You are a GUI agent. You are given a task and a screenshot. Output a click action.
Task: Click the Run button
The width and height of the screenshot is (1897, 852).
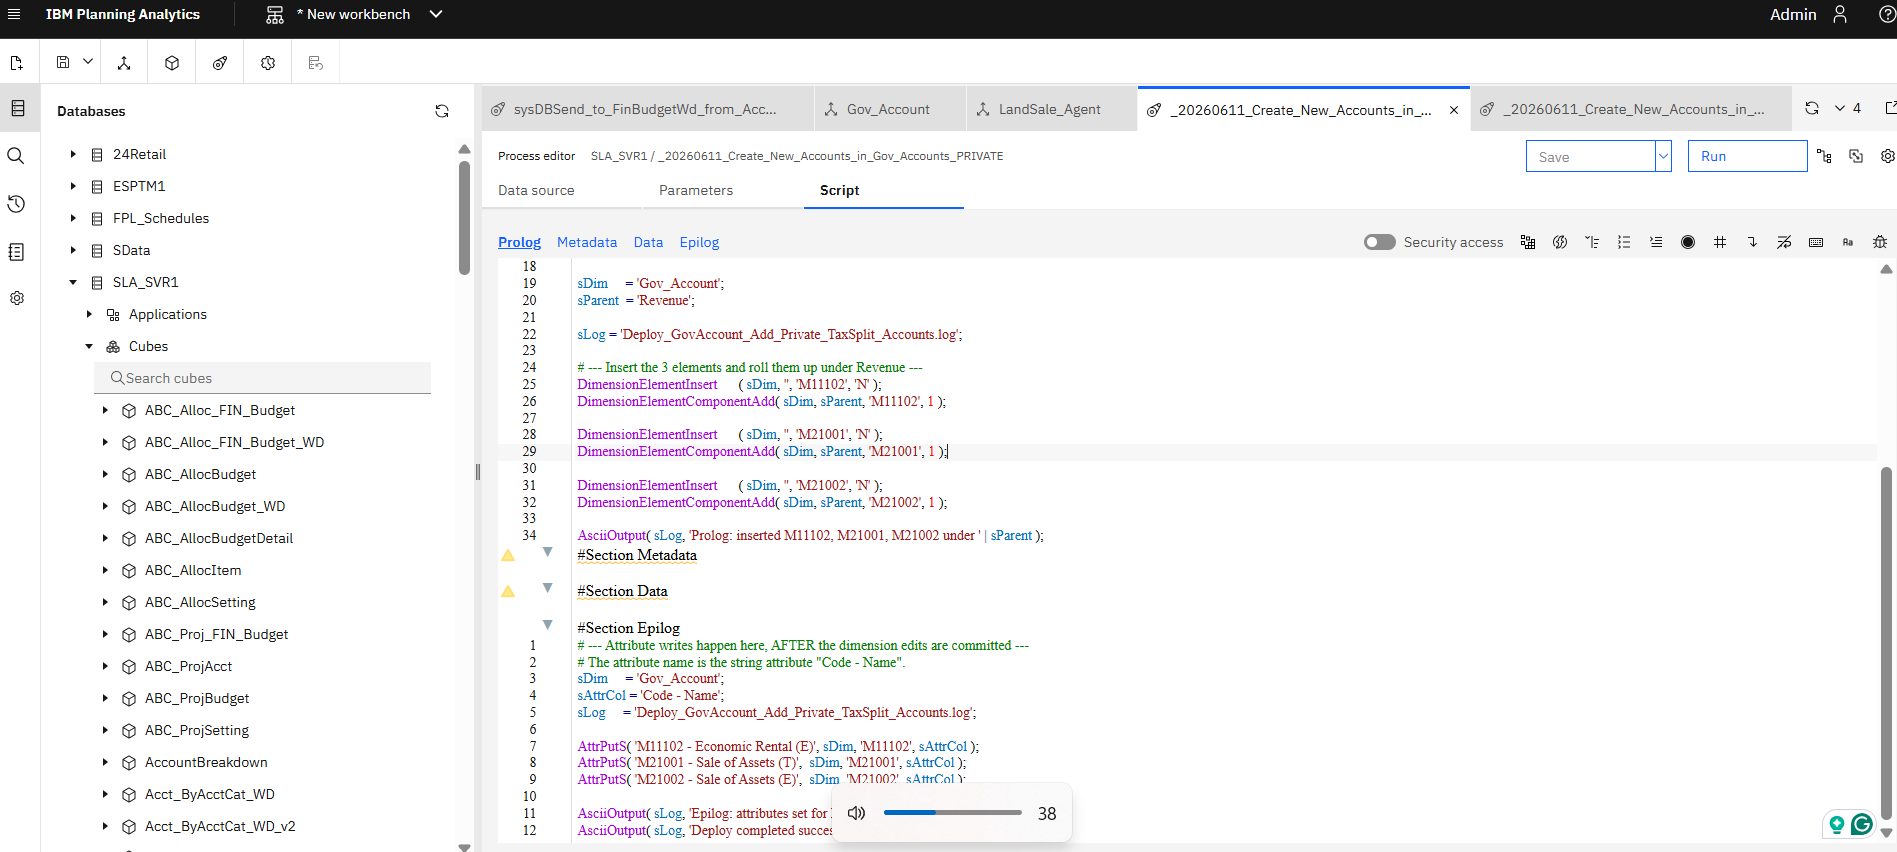click(x=1747, y=156)
